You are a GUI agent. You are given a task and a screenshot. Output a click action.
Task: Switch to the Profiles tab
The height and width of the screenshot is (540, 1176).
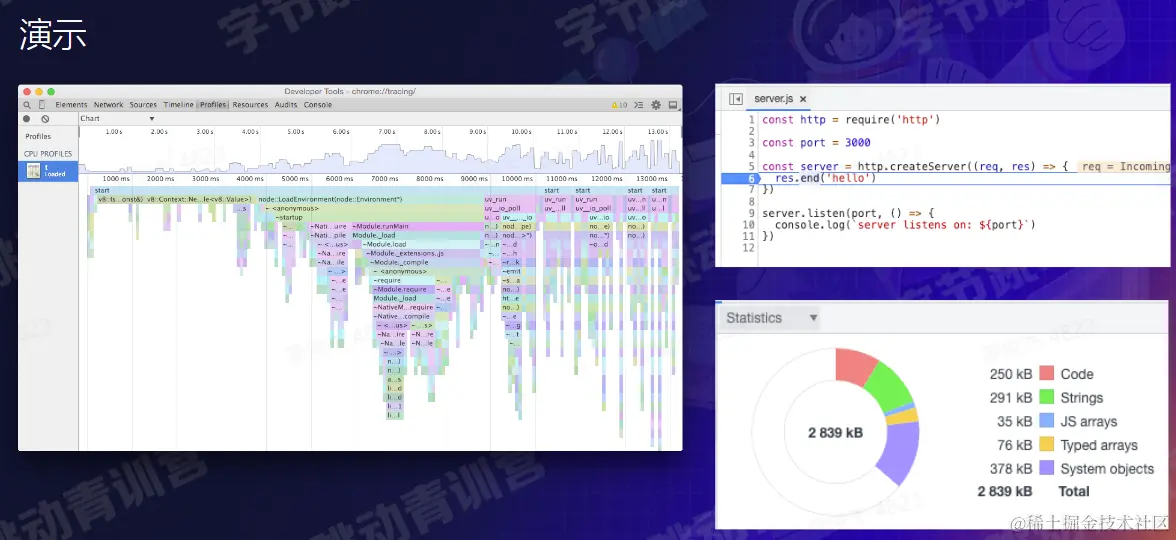pyautogui.click(x=213, y=105)
